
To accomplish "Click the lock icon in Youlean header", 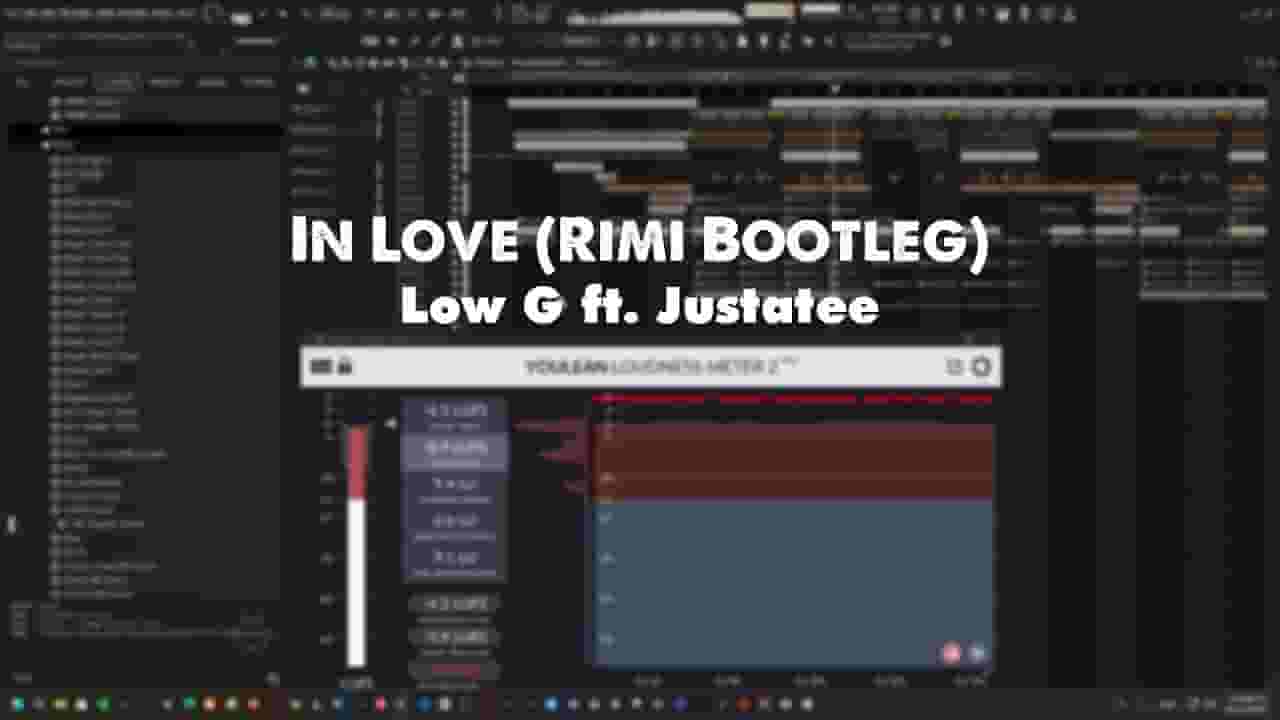I will [345, 367].
